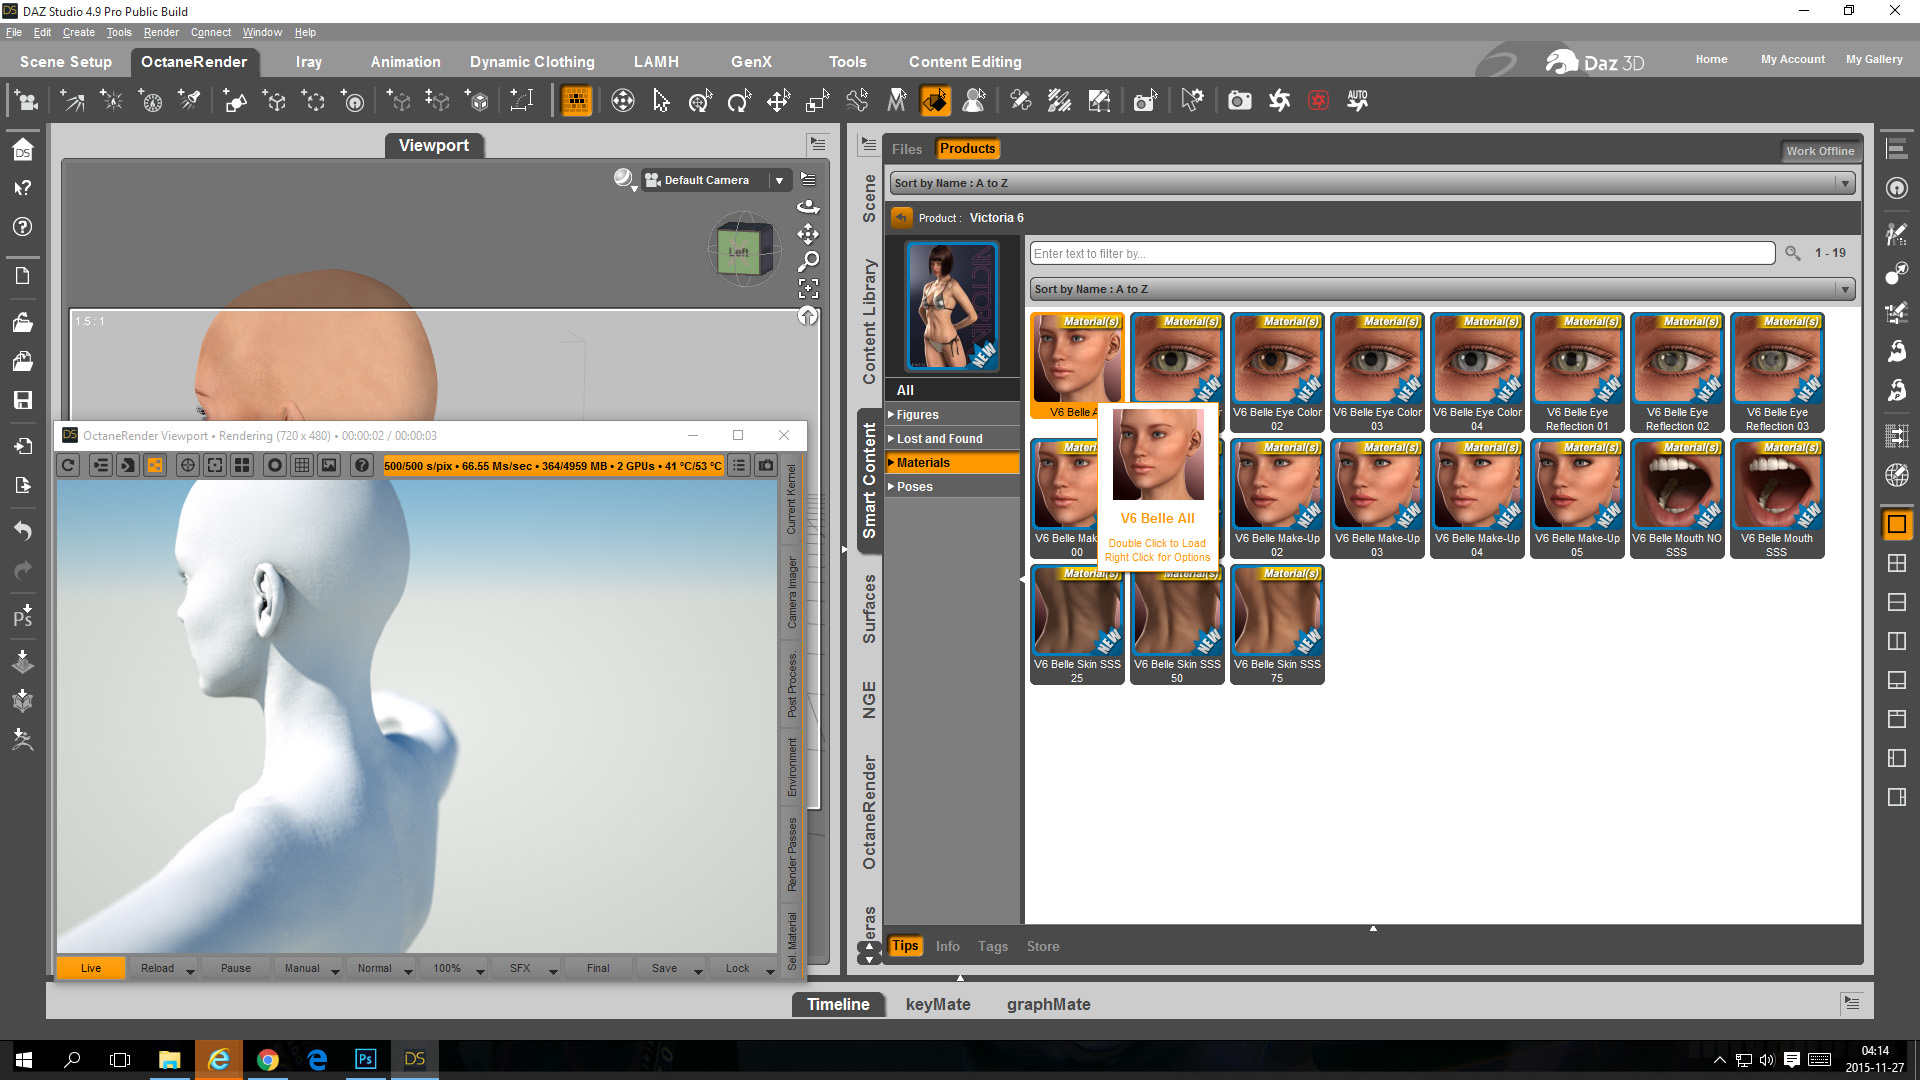Toggle the list icon beside render stats
The height and width of the screenshot is (1080, 1920).
[739, 465]
